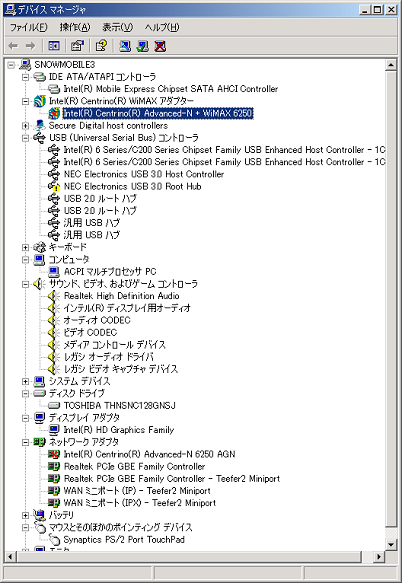This screenshot has width=402, height=583.
Task: Collapse the USB (Universal Serial Bus) コントローラ node
Action: pyautogui.click(x=25, y=138)
